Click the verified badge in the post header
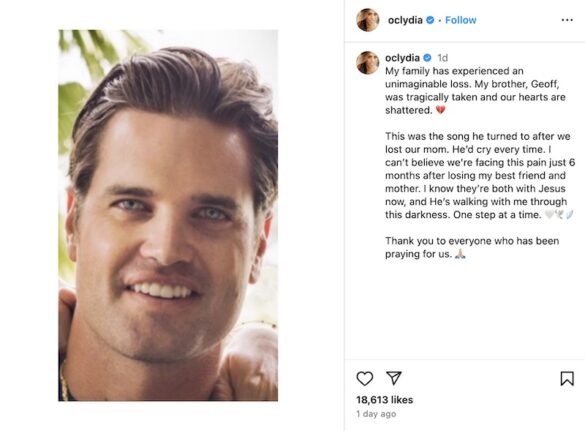The height and width of the screenshot is (431, 585). pyautogui.click(x=430, y=20)
